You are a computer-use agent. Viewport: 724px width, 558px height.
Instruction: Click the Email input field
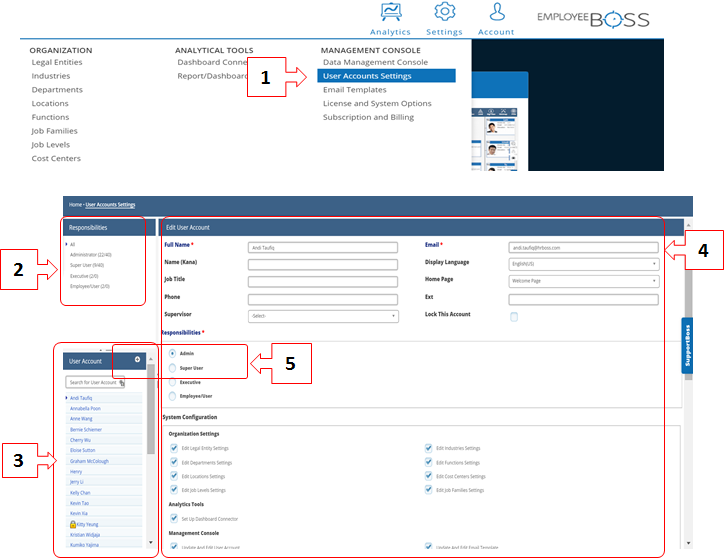584,248
